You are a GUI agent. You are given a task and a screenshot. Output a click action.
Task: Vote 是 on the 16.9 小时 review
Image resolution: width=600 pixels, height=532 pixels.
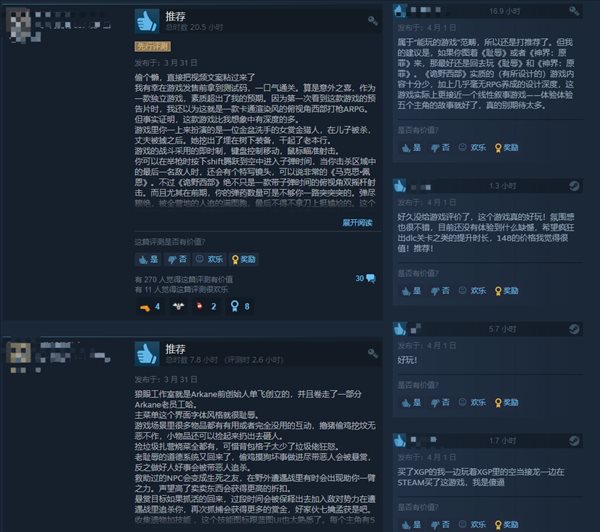pos(411,148)
